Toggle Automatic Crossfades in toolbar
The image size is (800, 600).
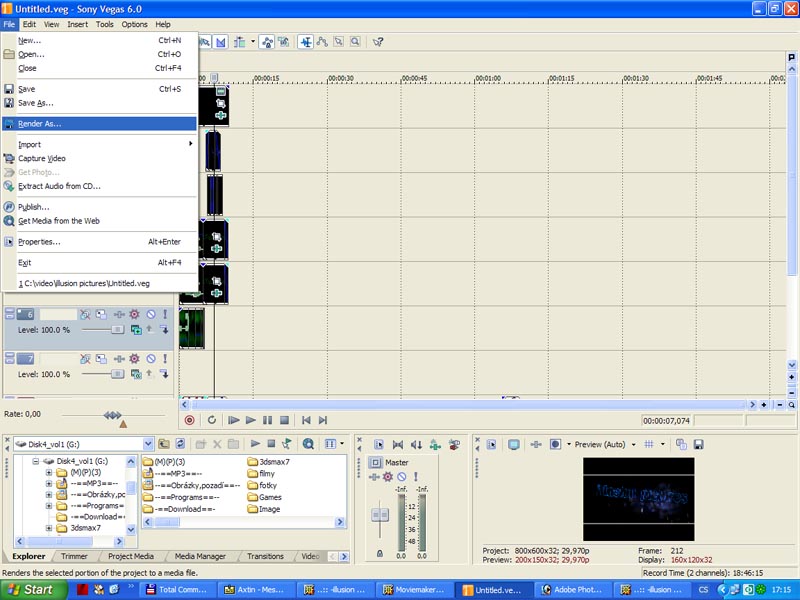pos(220,42)
